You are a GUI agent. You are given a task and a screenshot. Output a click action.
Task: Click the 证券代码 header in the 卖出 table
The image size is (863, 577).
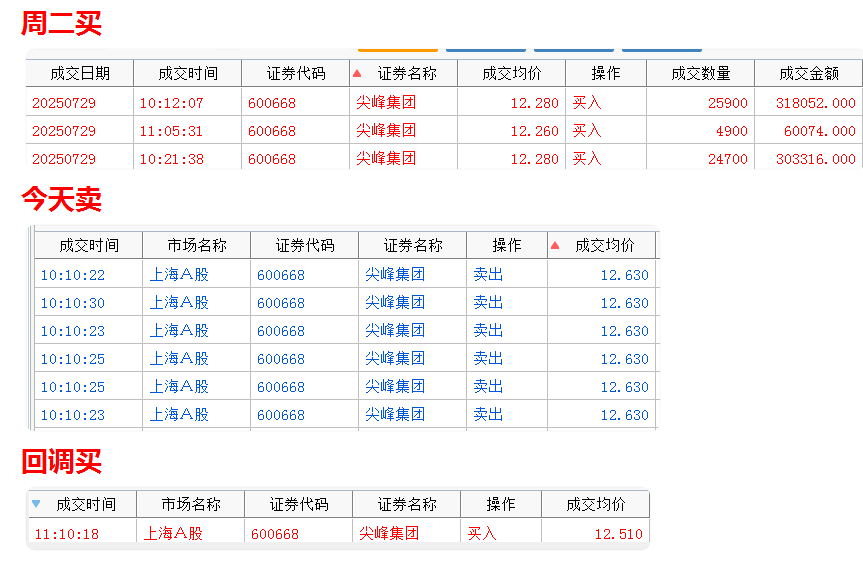[304, 245]
